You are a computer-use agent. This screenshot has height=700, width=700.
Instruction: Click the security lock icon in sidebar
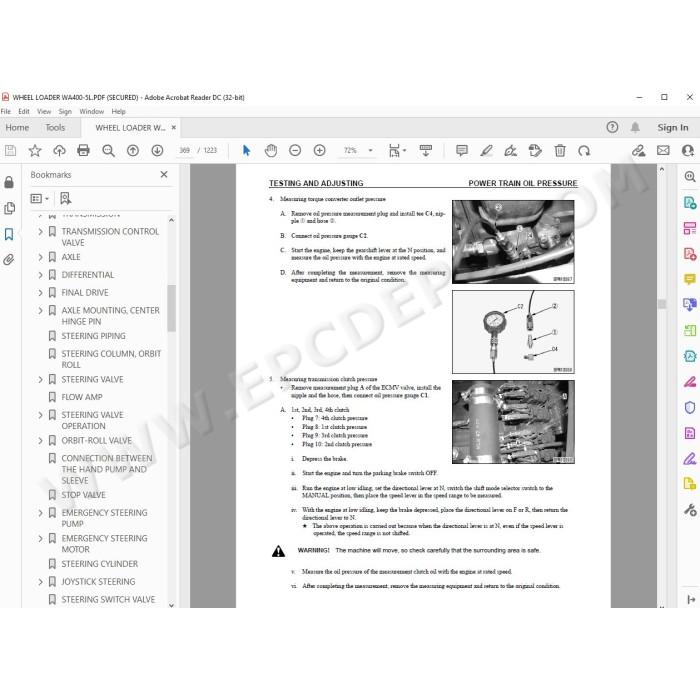[9, 182]
